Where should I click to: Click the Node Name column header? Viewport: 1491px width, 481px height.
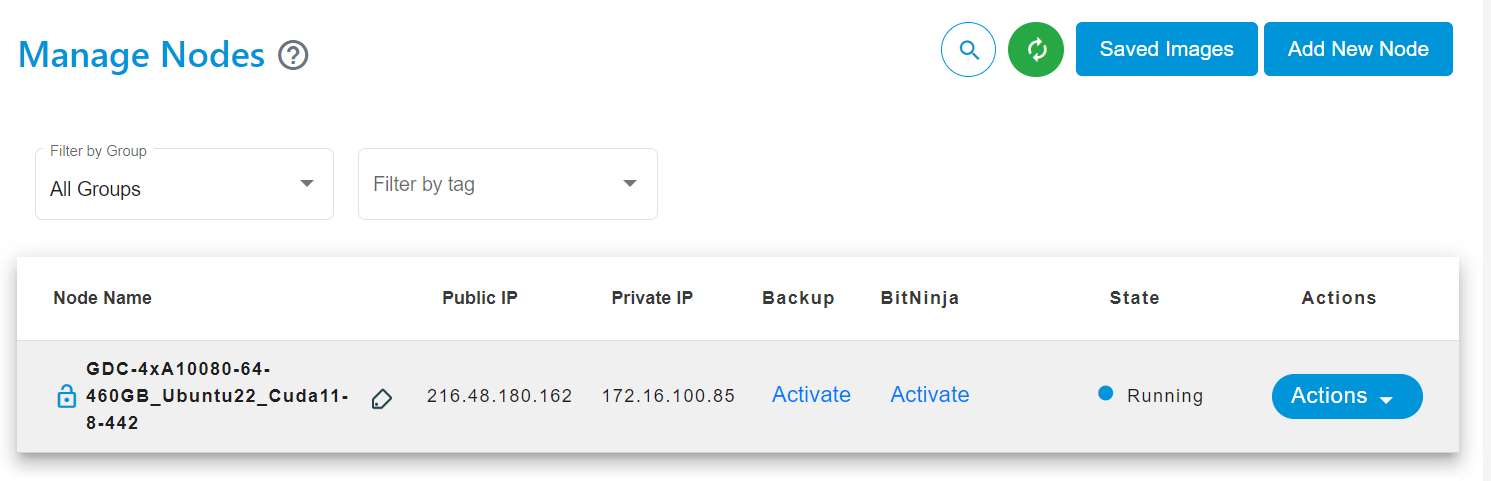click(103, 298)
